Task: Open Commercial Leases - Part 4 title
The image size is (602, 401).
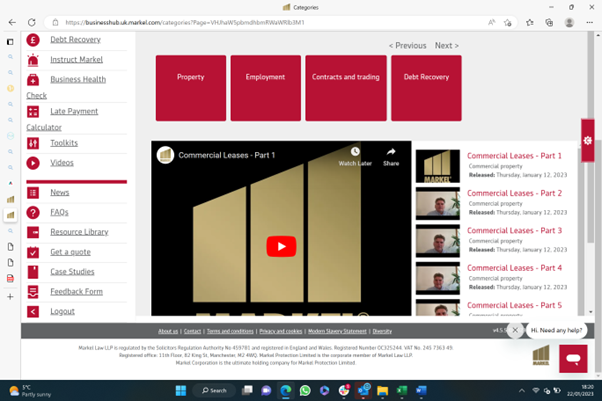Action: tap(514, 267)
